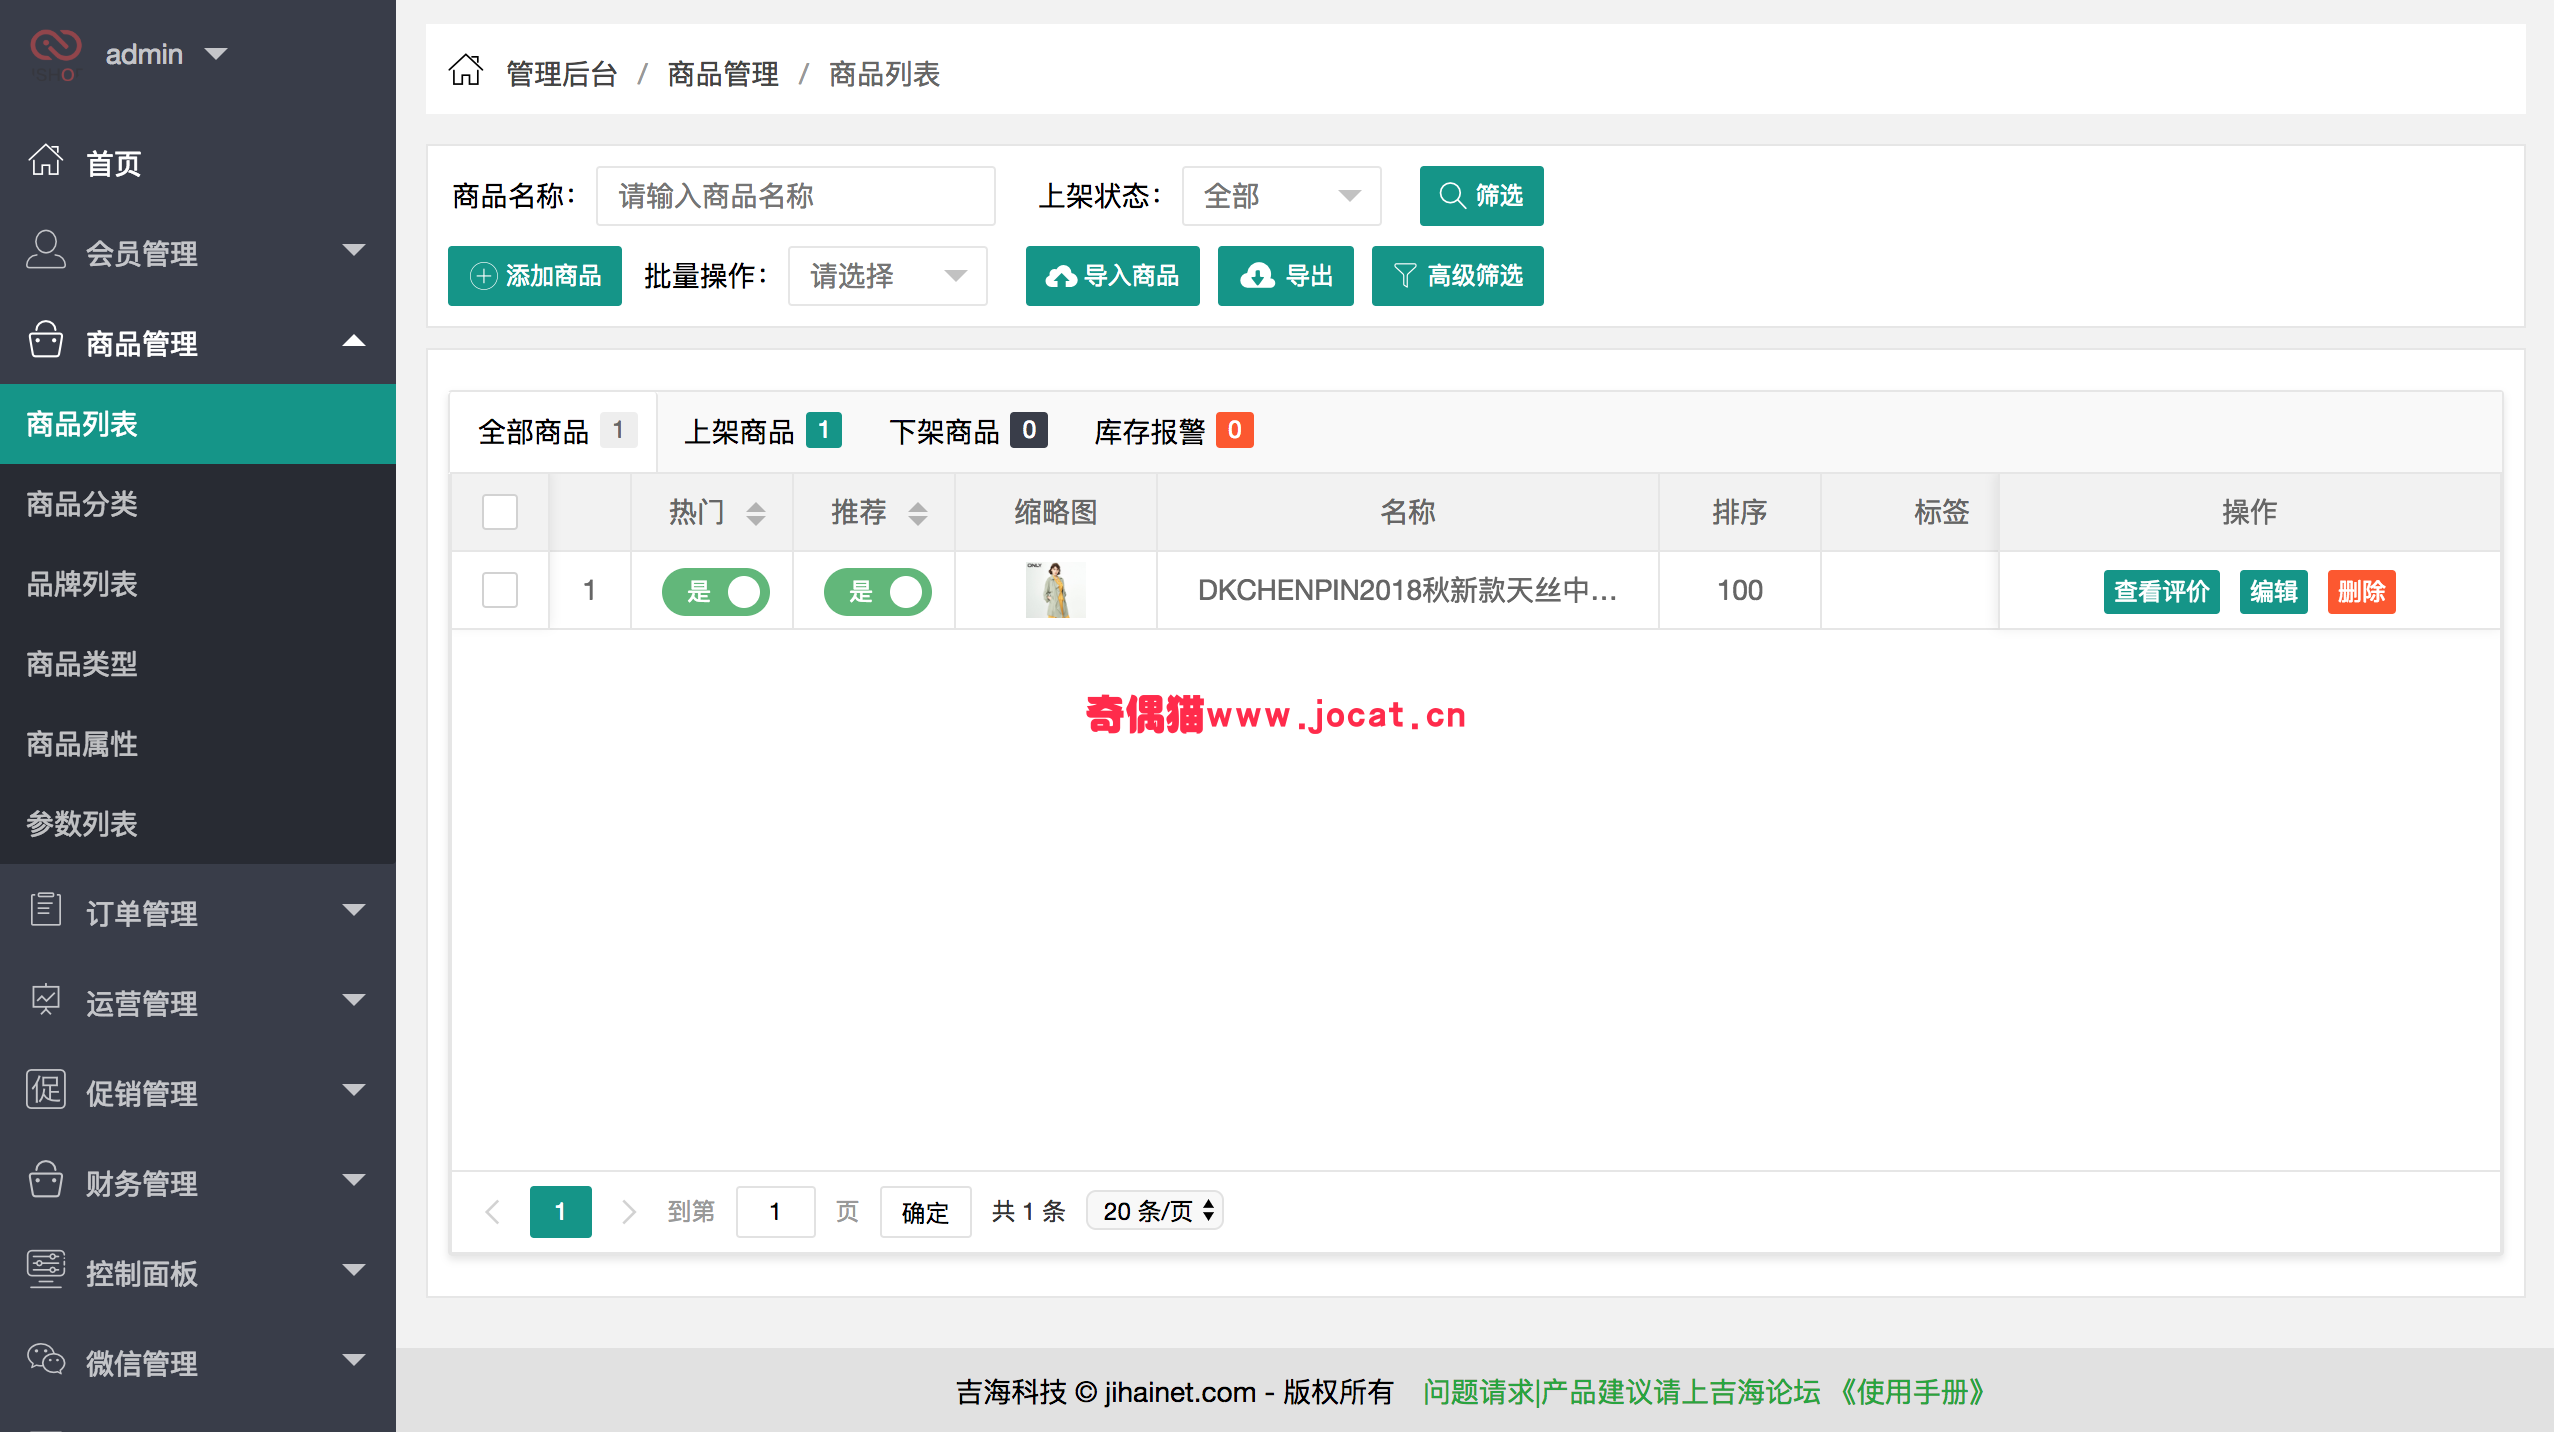Open 商品类型 in the sidebar
The height and width of the screenshot is (1432, 2554).
click(198, 664)
